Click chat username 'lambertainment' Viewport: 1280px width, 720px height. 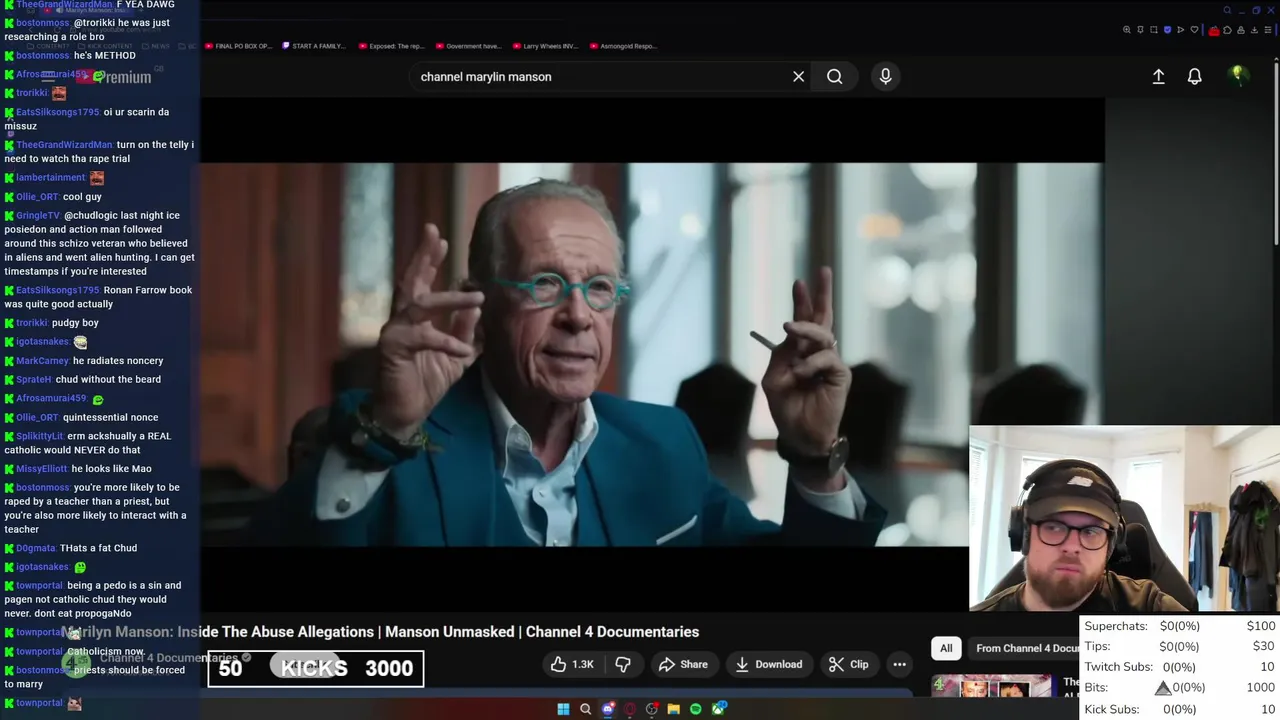pos(50,178)
